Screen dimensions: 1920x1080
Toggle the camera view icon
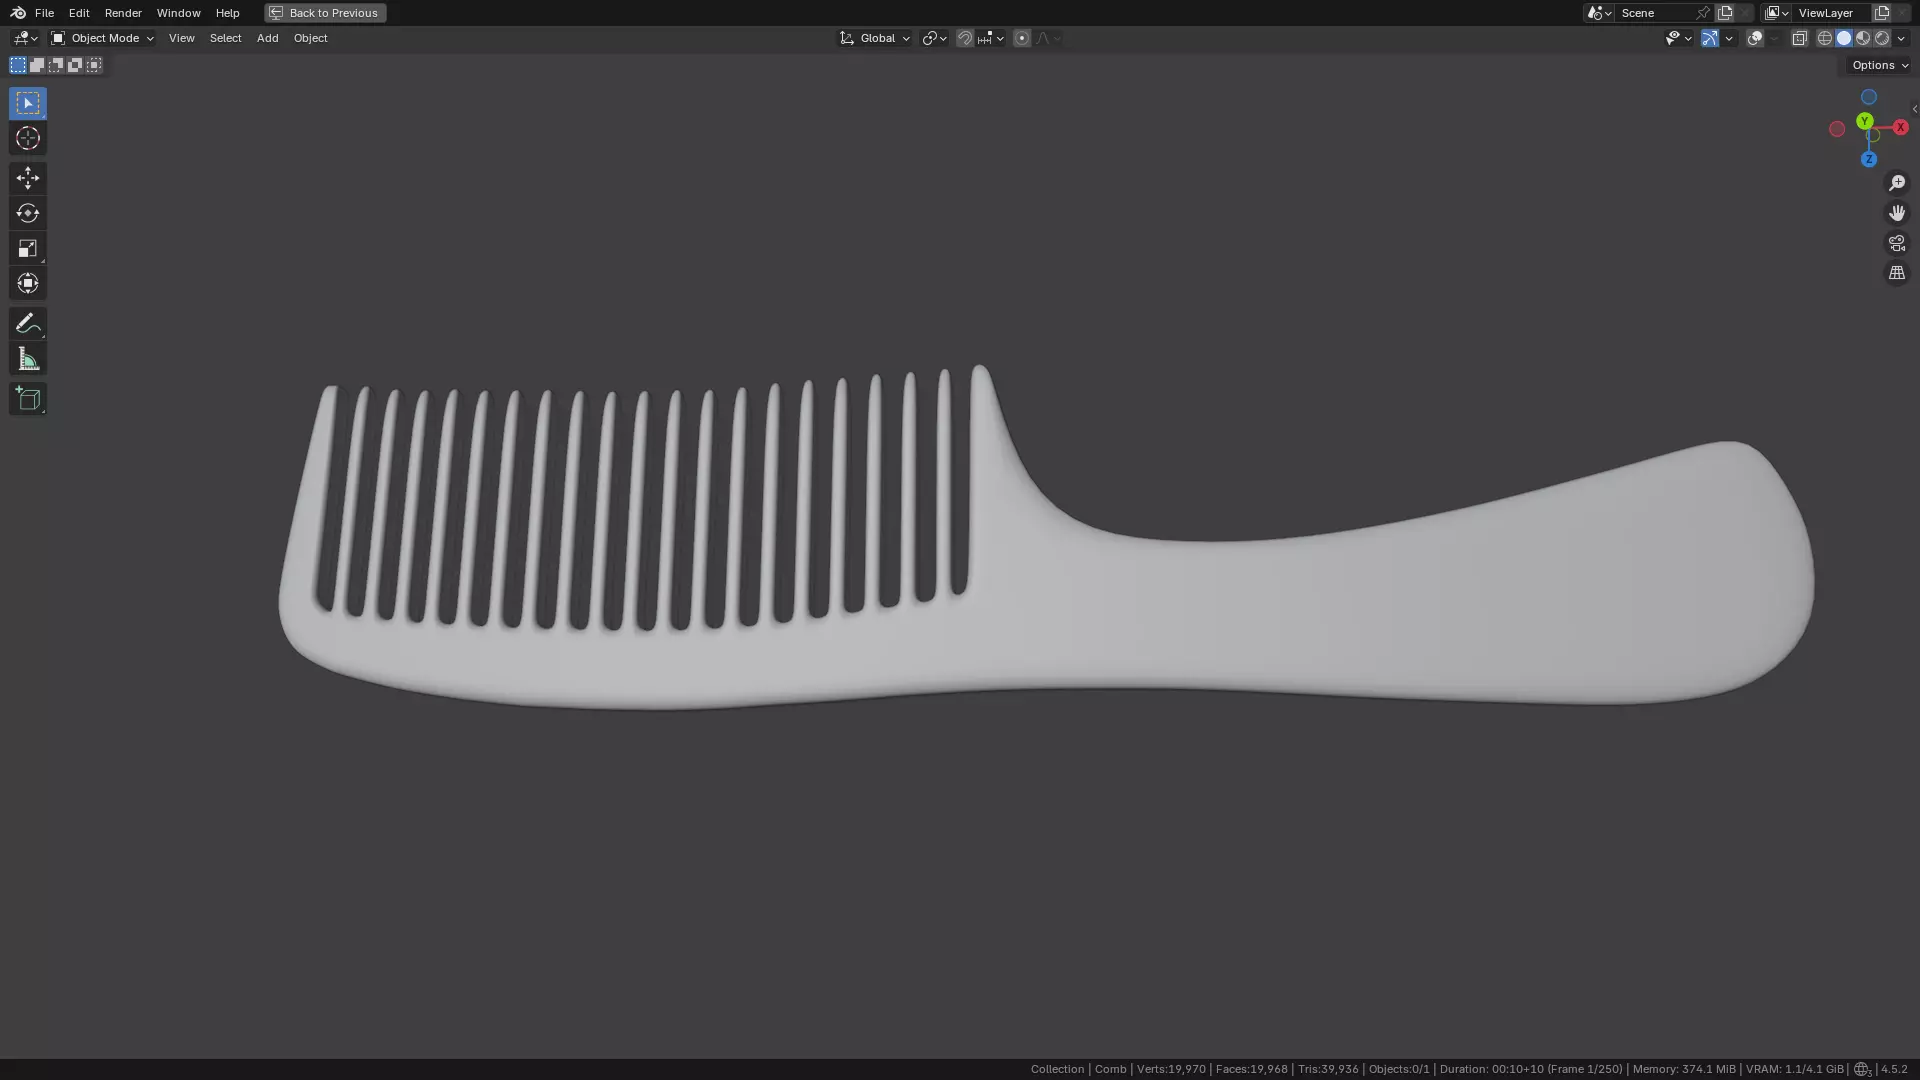coord(1897,243)
